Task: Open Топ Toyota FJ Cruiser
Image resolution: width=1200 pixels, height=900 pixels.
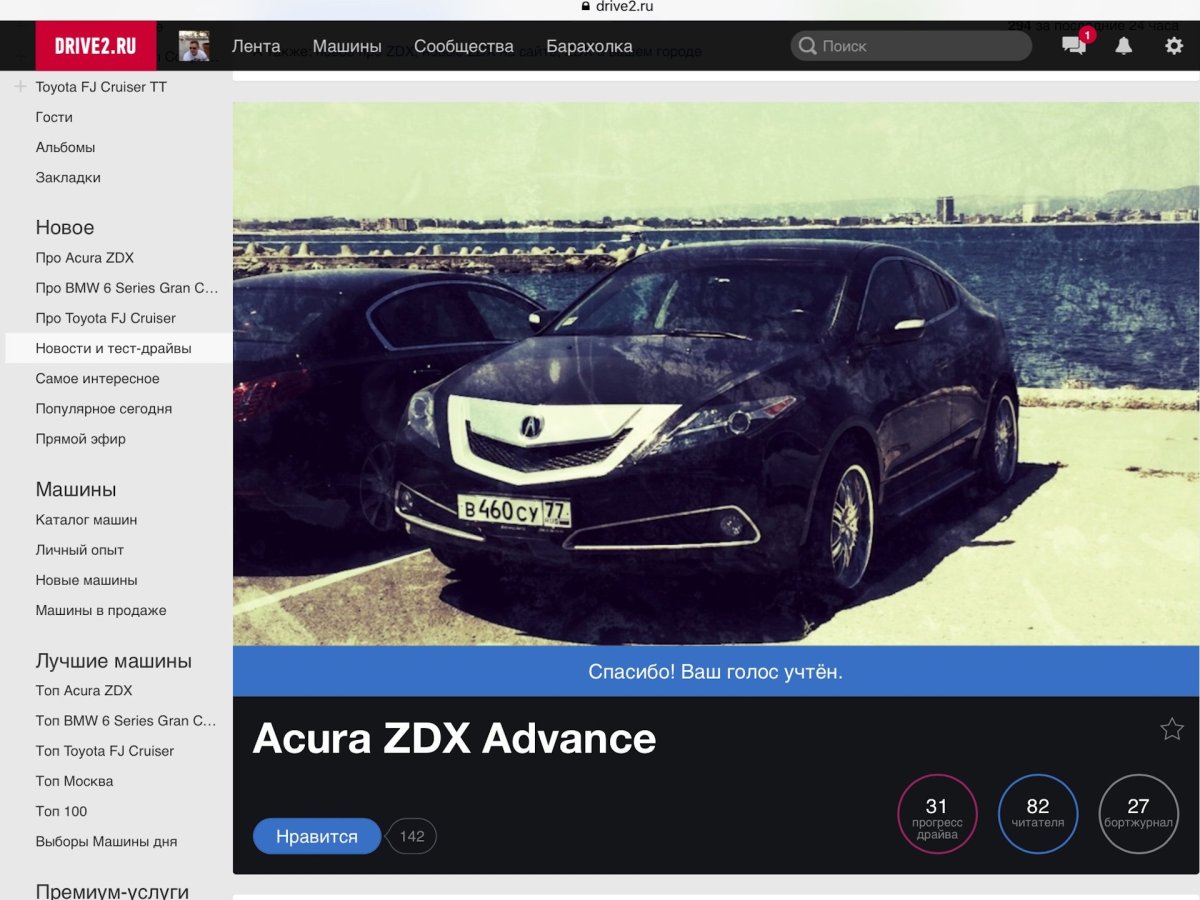Action: (104, 750)
